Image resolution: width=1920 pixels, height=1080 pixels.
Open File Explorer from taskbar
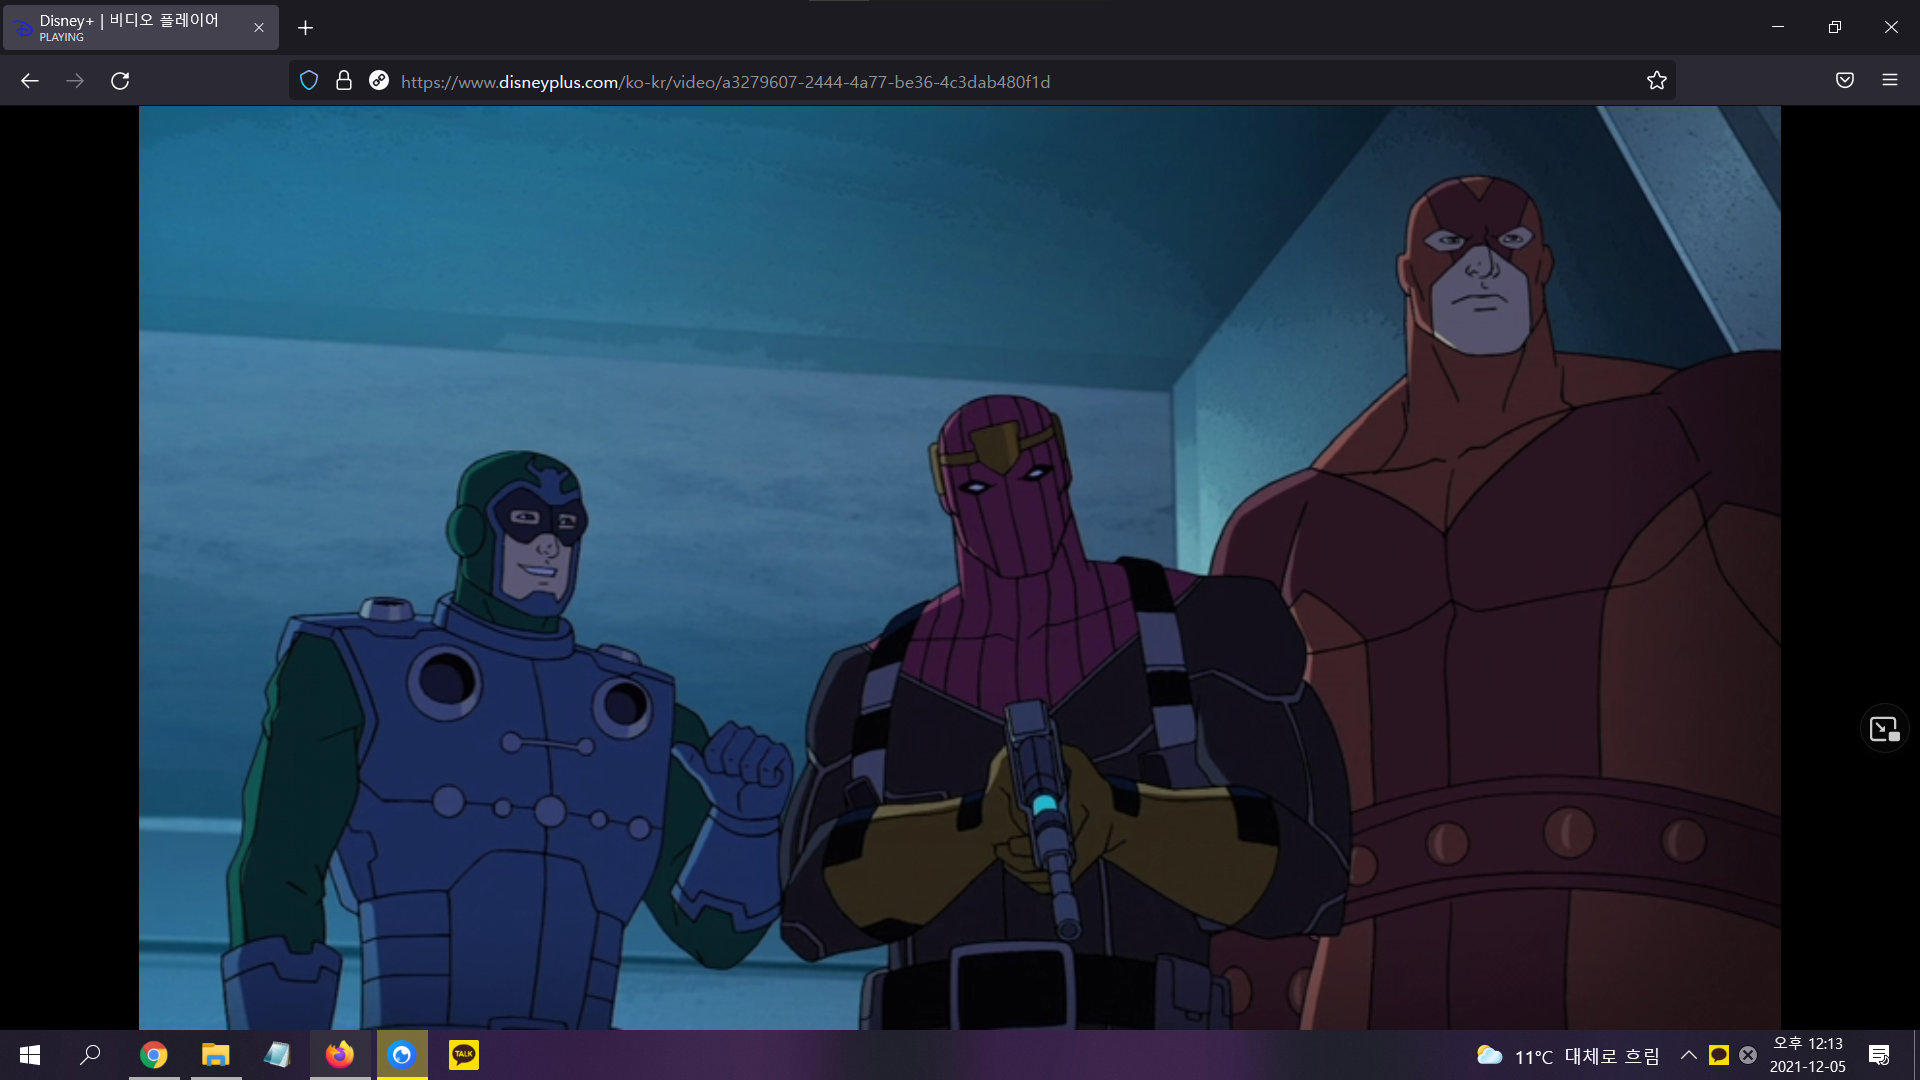[216, 1055]
